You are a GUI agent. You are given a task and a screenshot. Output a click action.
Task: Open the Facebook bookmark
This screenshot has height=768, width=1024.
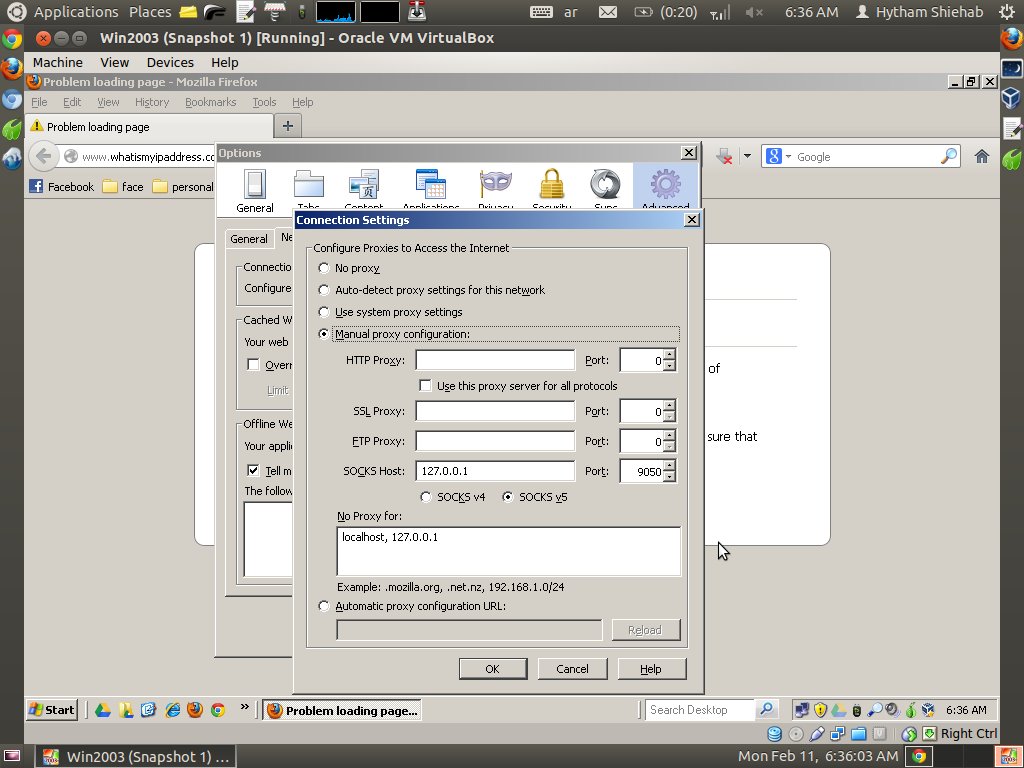tap(62, 187)
